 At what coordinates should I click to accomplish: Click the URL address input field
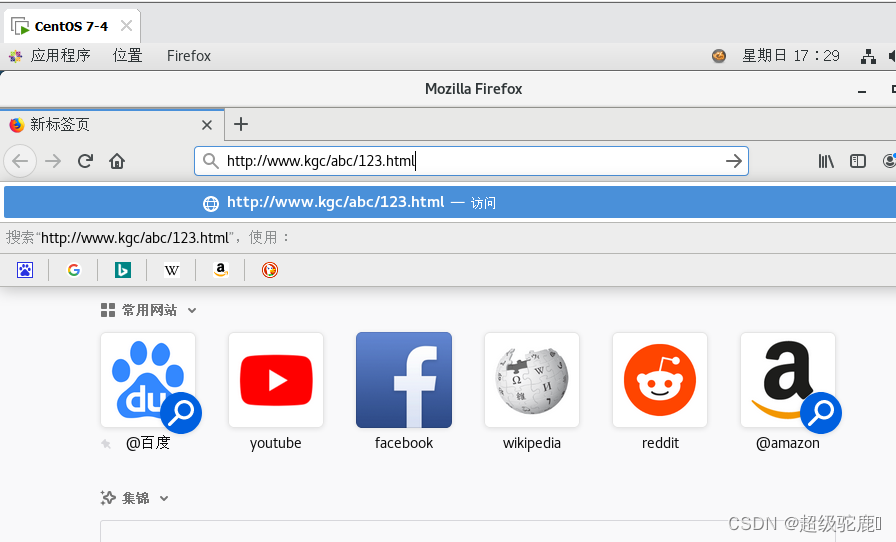pyautogui.click(x=471, y=161)
